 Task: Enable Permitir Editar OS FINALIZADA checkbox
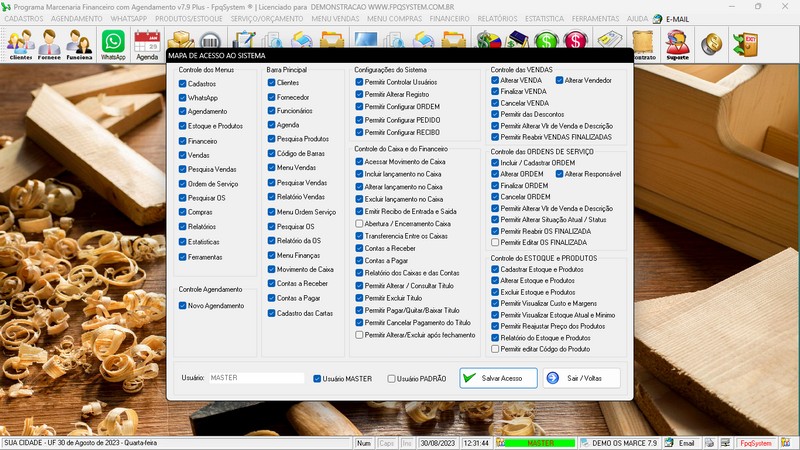[x=494, y=242]
